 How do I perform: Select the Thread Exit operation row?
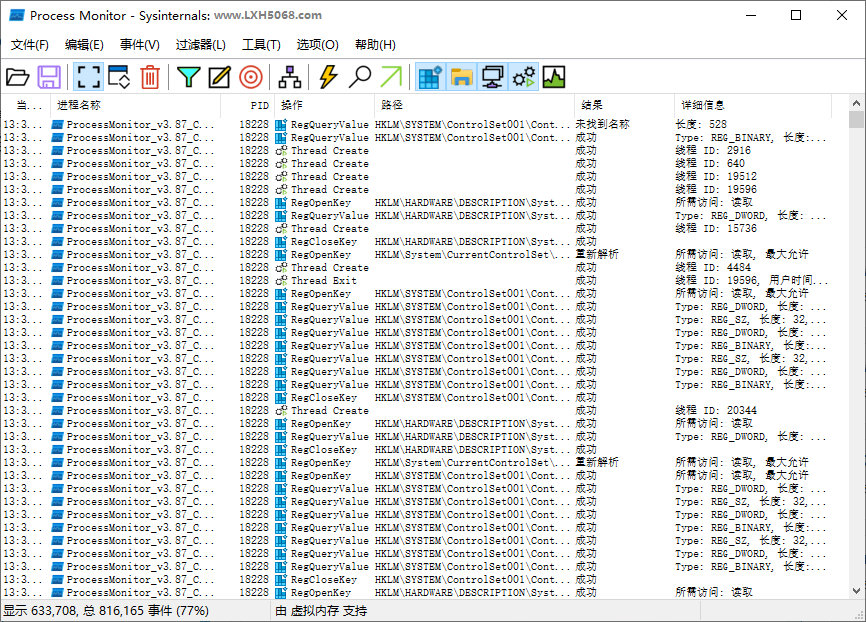coord(416,281)
